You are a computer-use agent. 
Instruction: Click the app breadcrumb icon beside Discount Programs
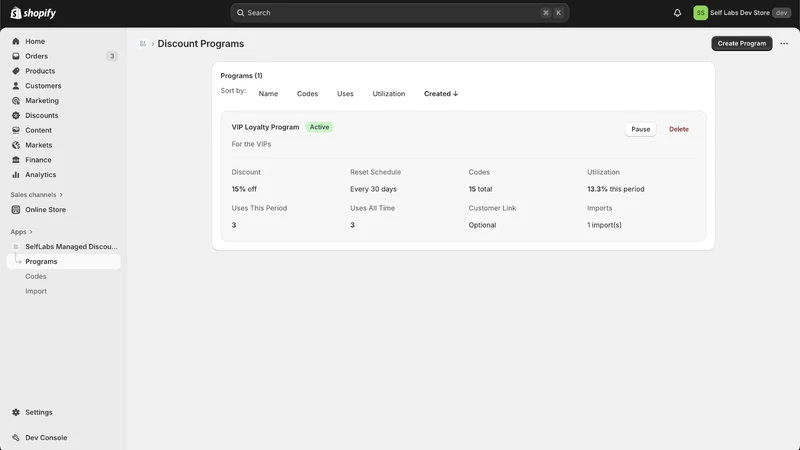pos(143,44)
